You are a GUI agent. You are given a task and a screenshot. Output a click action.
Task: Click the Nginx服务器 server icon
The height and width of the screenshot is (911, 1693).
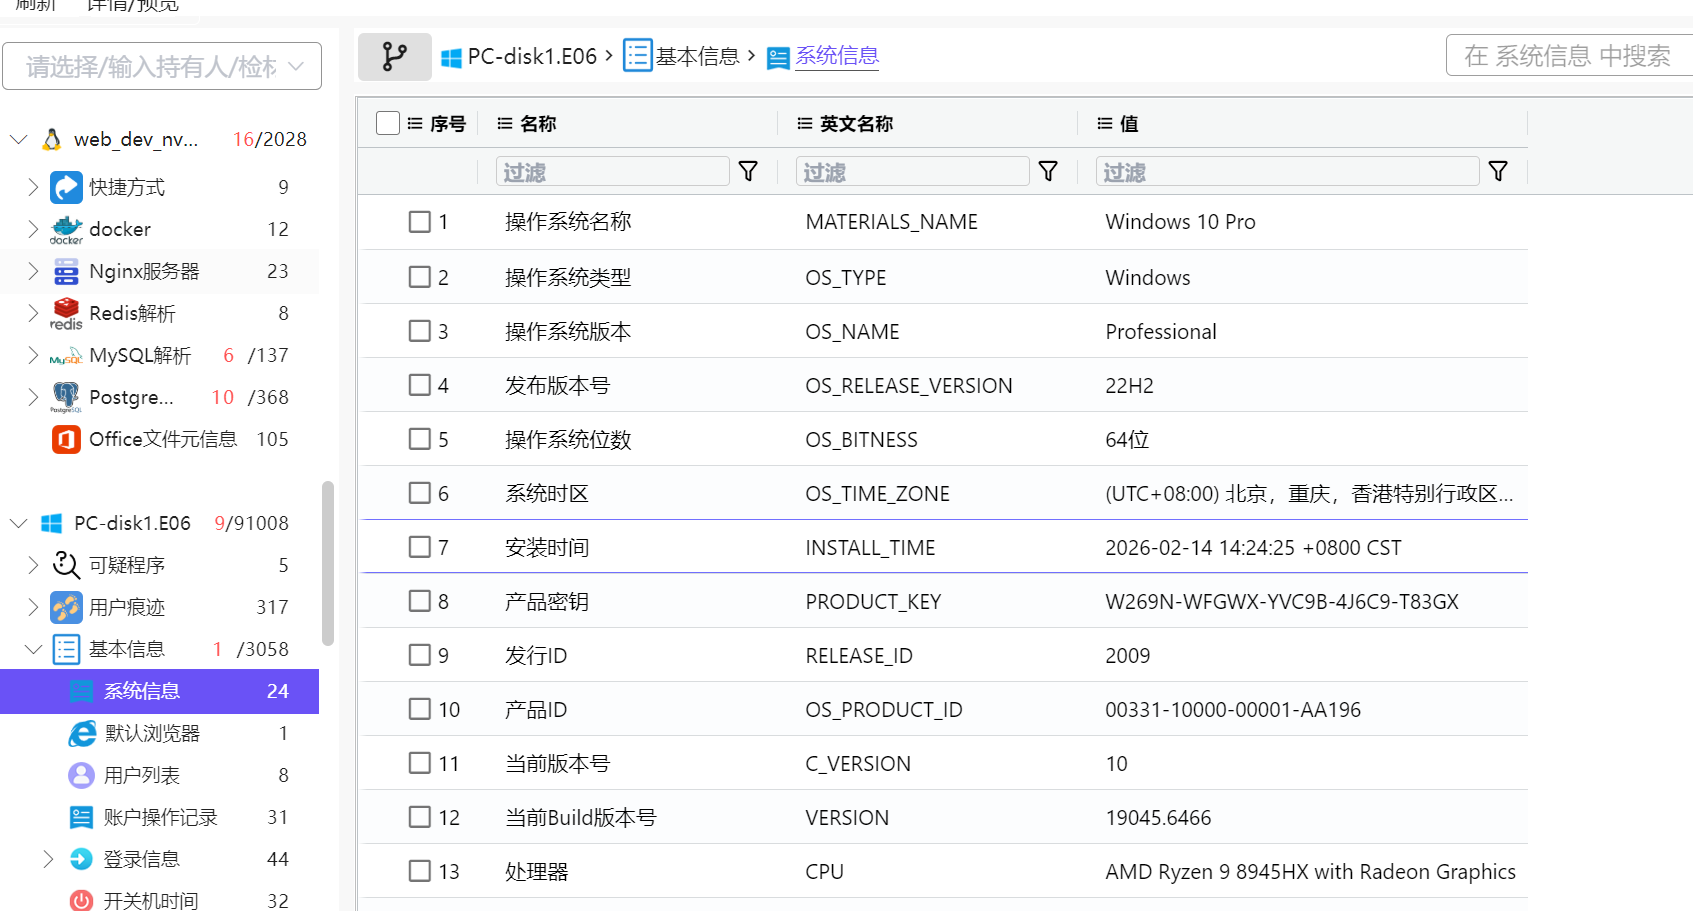[x=66, y=272]
